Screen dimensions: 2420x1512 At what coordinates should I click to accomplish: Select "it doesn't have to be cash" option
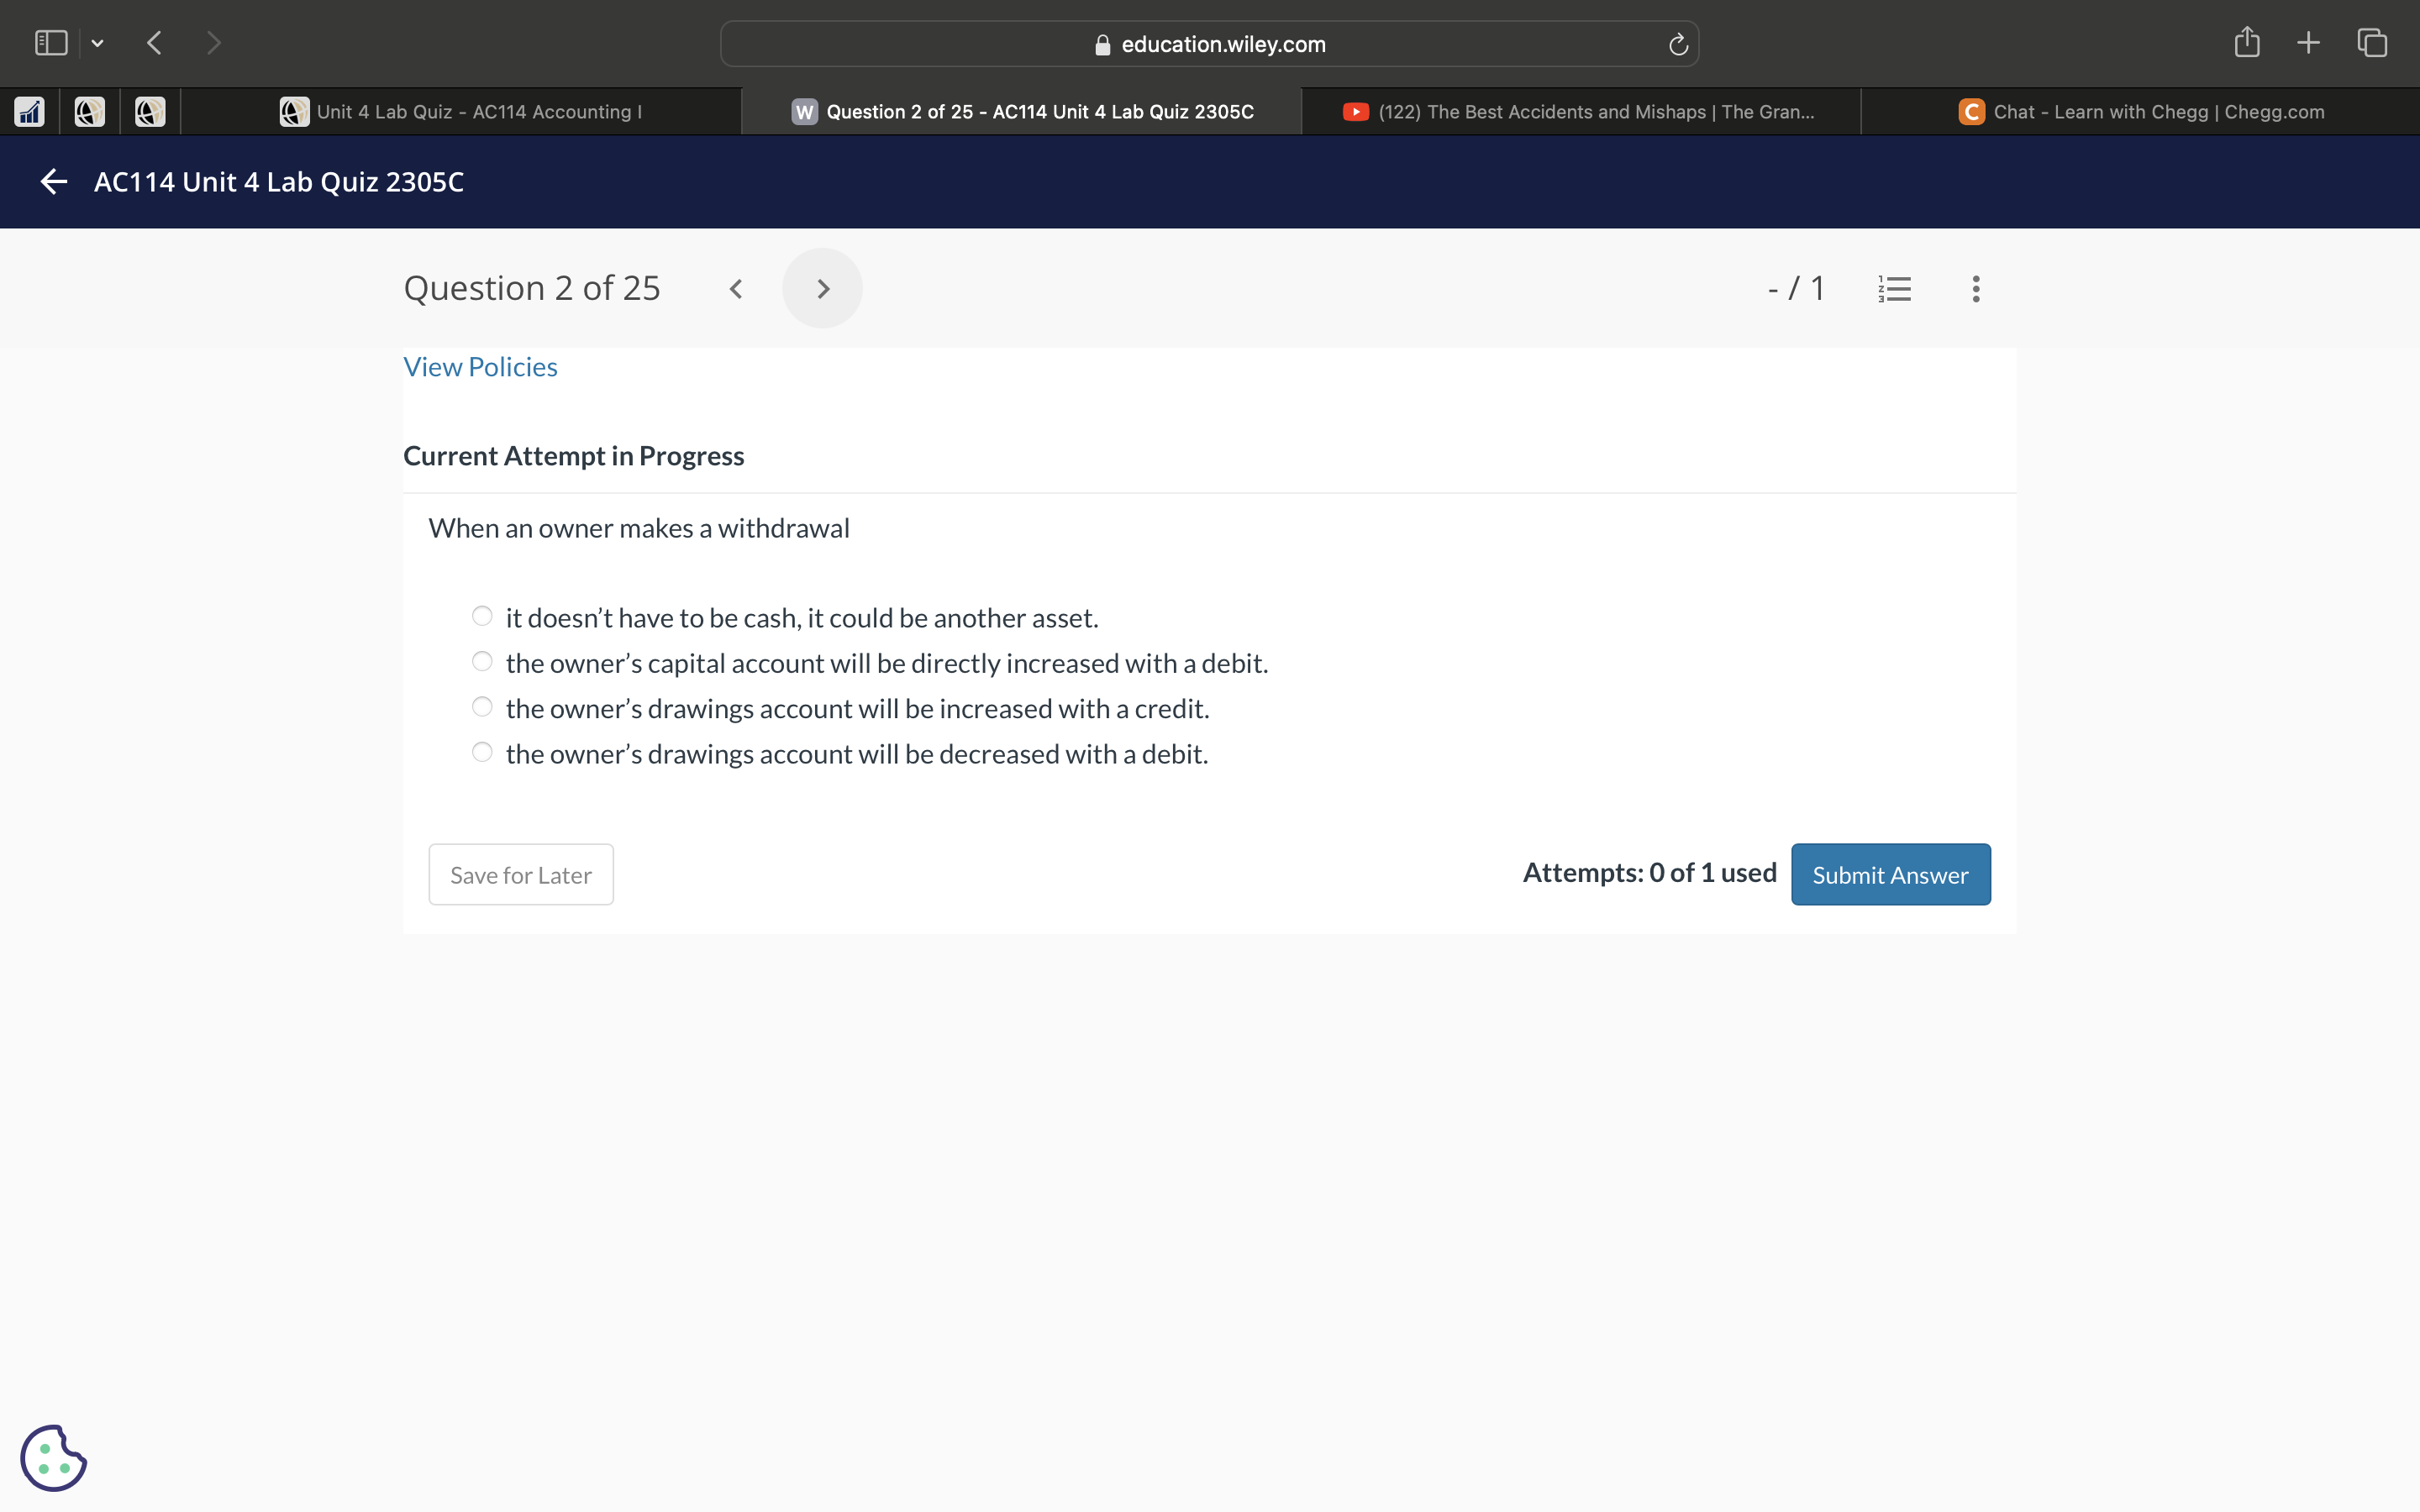(482, 616)
